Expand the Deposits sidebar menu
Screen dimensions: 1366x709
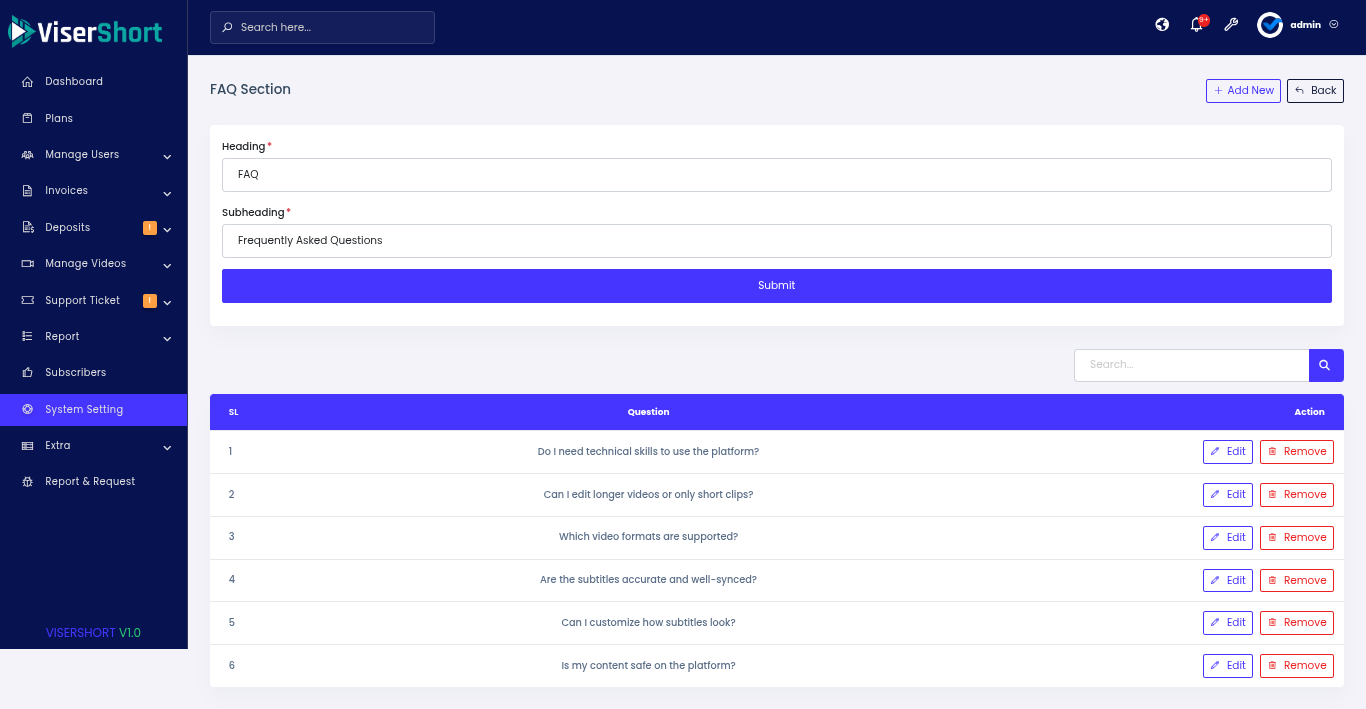(x=93, y=228)
